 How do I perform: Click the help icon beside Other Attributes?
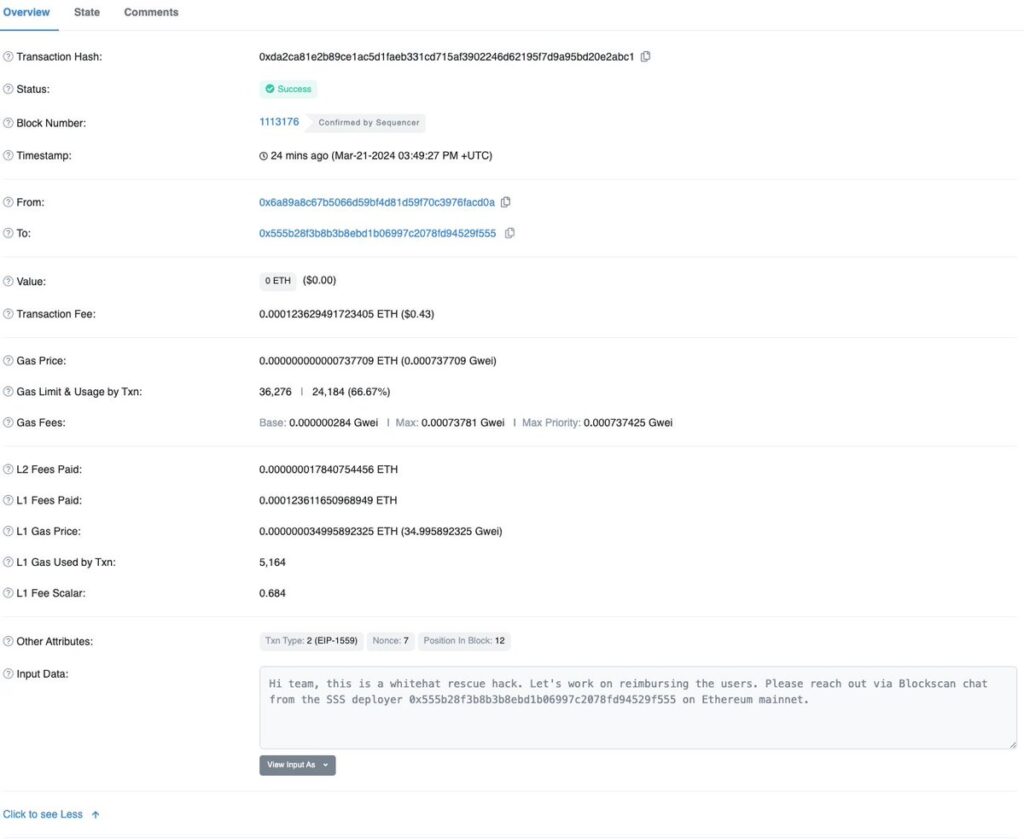(8, 641)
